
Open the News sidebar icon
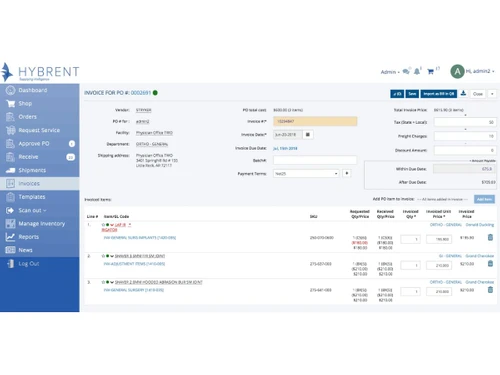click(10, 250)
